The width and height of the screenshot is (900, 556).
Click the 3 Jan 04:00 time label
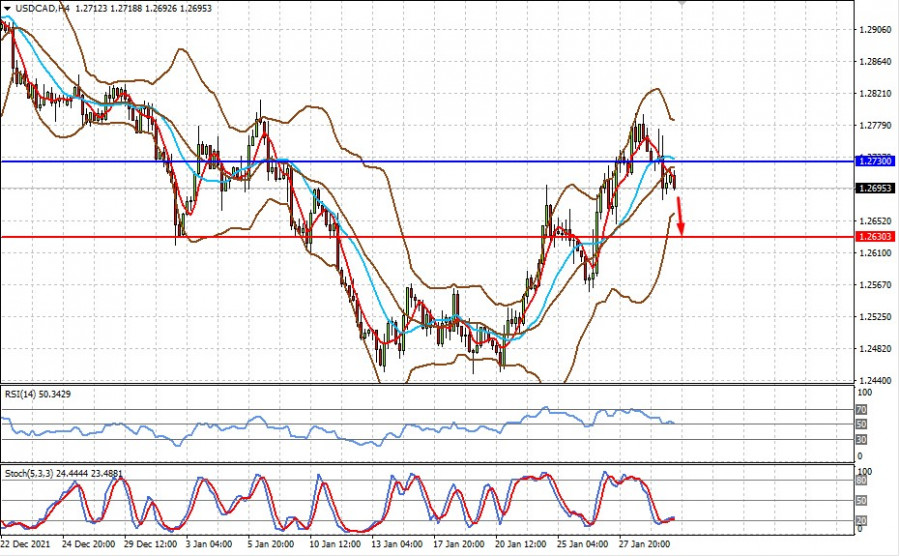pyautogui.click(x=209, y=544)
